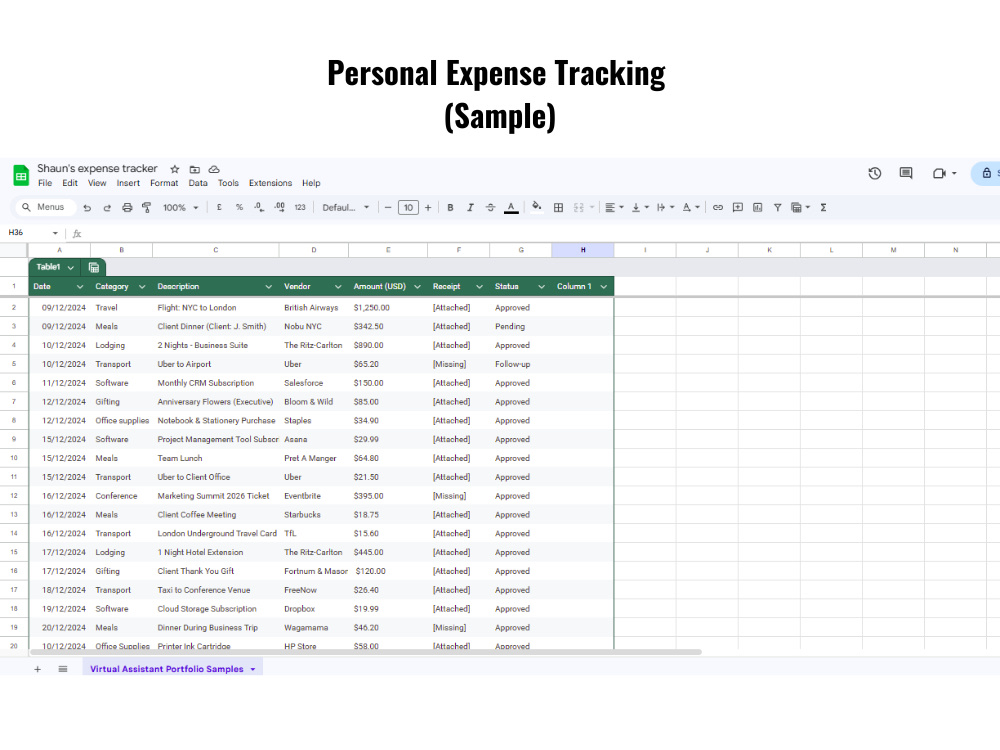Add a new sheet with plus button

pos(38,669)
